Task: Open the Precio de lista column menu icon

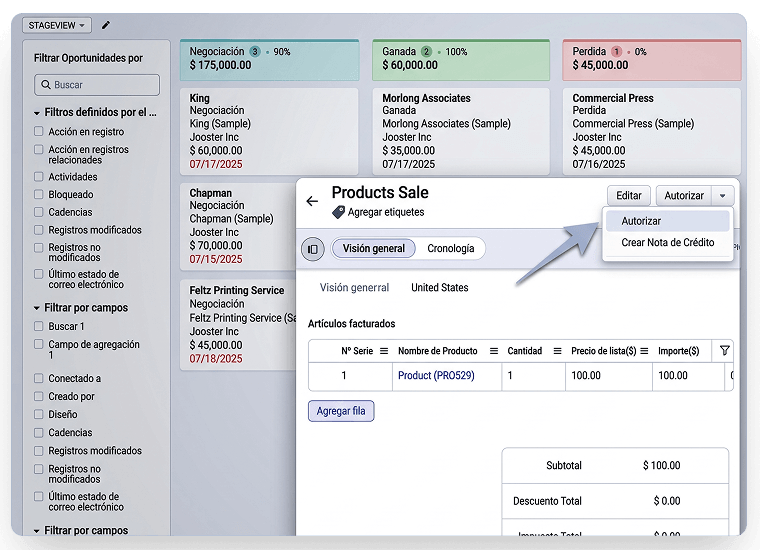Action: [644, 351]
